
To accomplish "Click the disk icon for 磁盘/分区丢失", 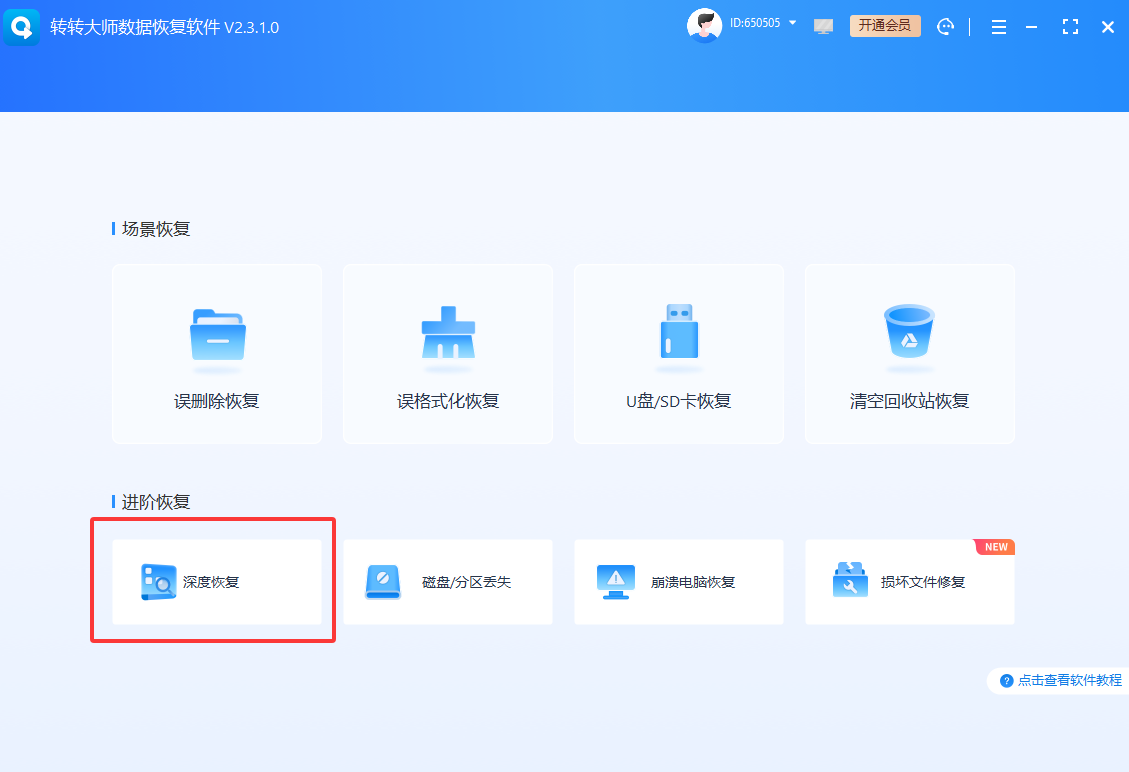I will tap(383, 582).
